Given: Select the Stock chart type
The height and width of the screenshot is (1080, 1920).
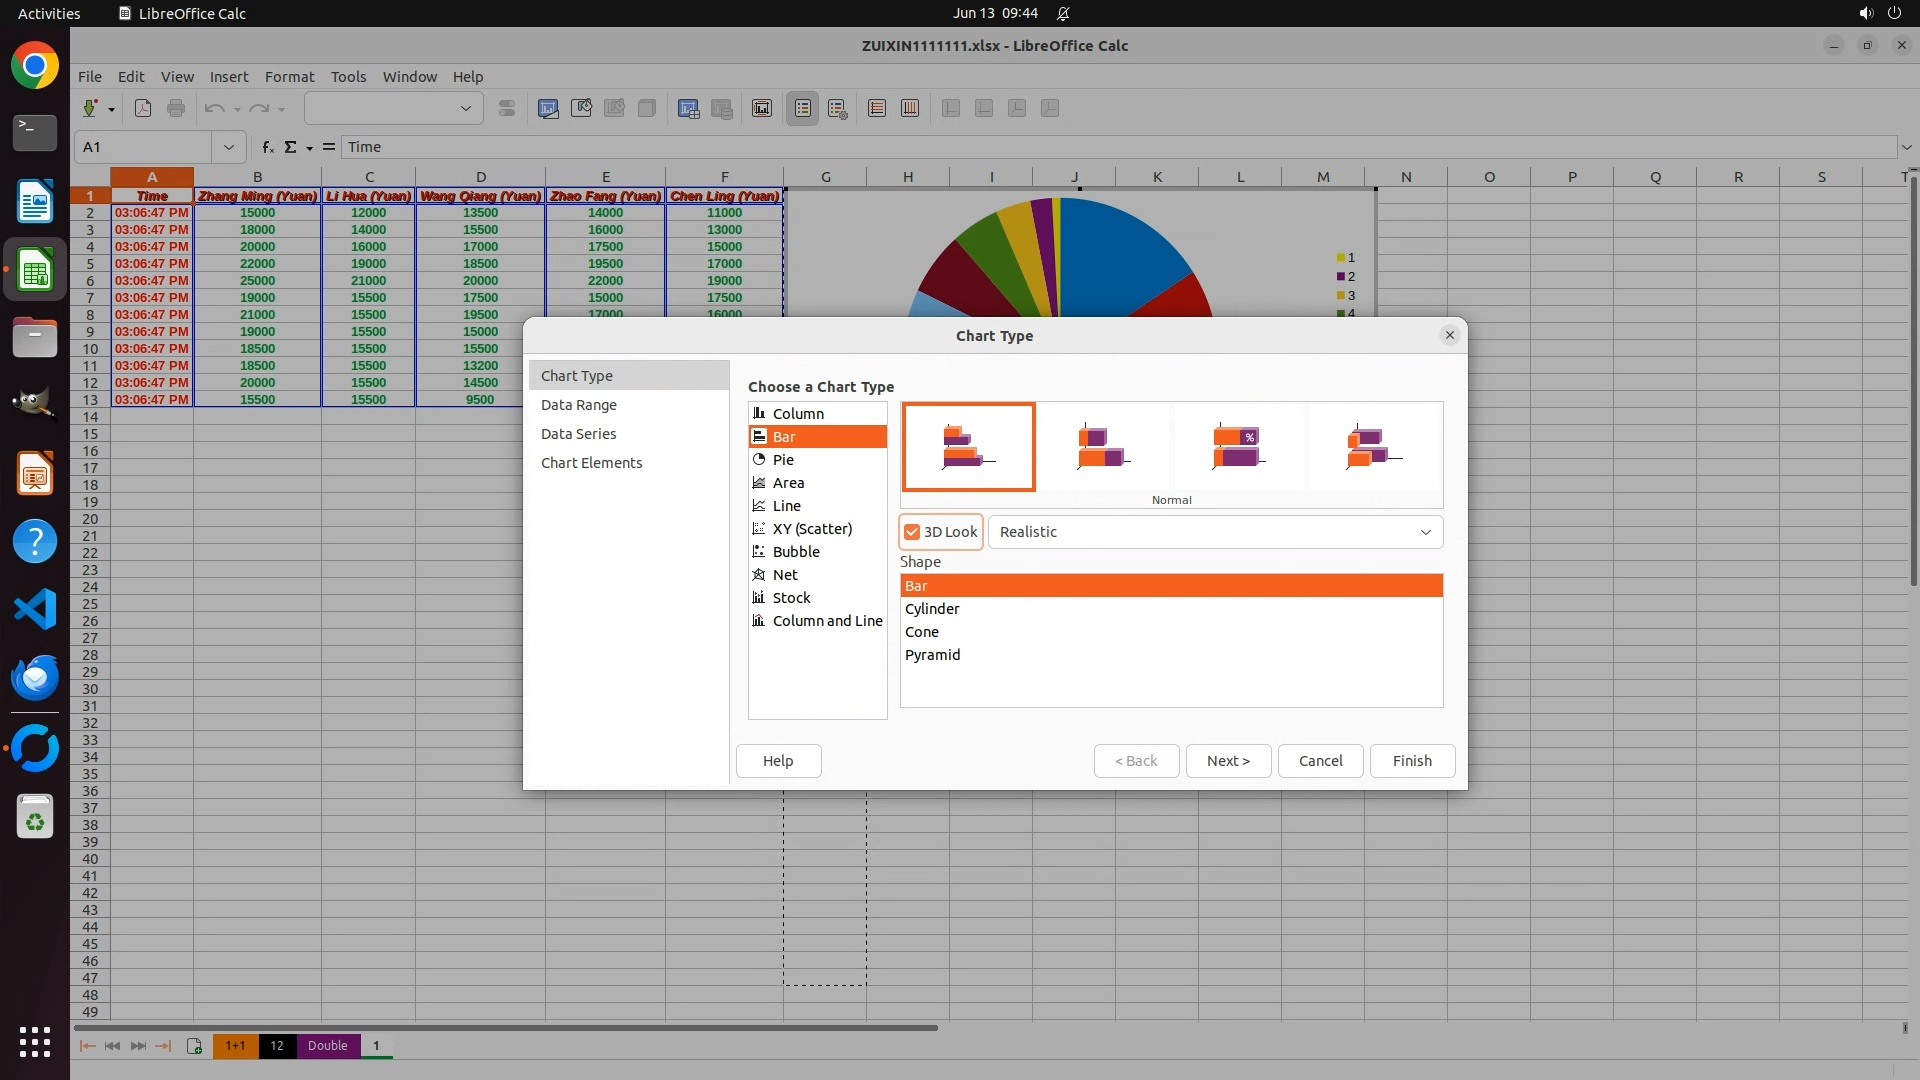Looking at the screenshot, I should [791, 598].
